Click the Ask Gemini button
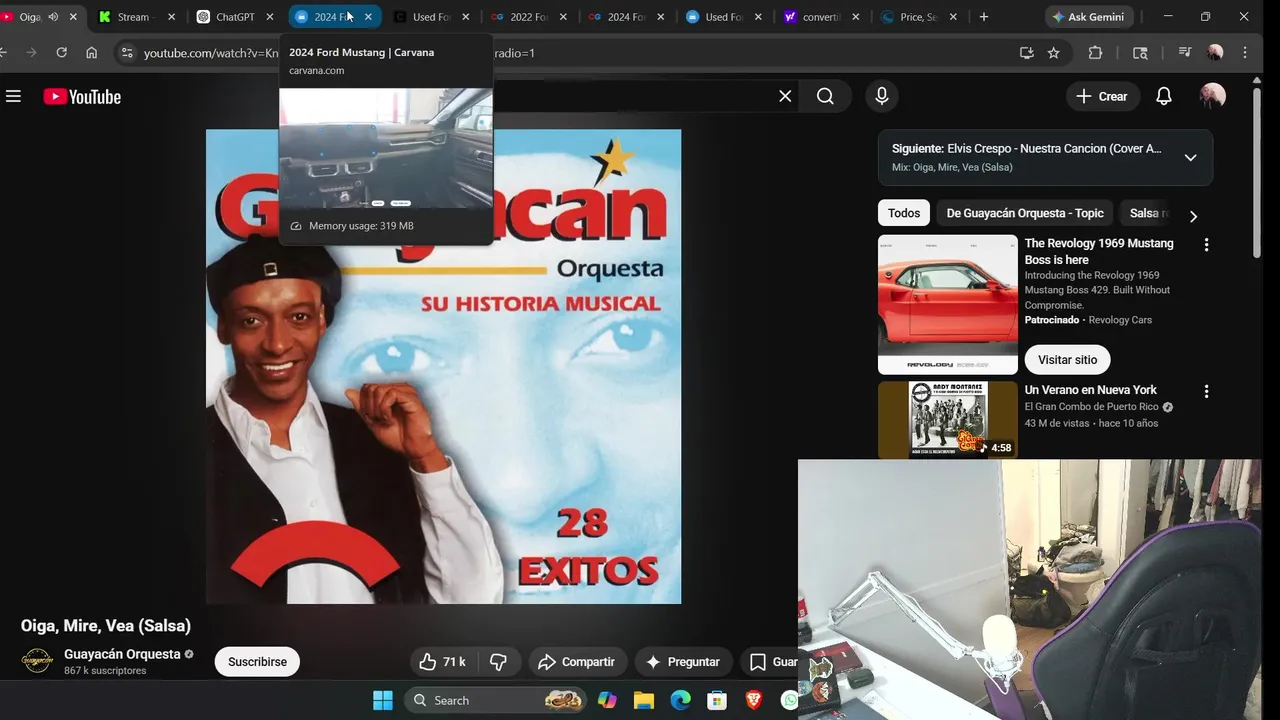Image resolution: width=1280 pixels, height=720 pixels. click(1087, 17)
